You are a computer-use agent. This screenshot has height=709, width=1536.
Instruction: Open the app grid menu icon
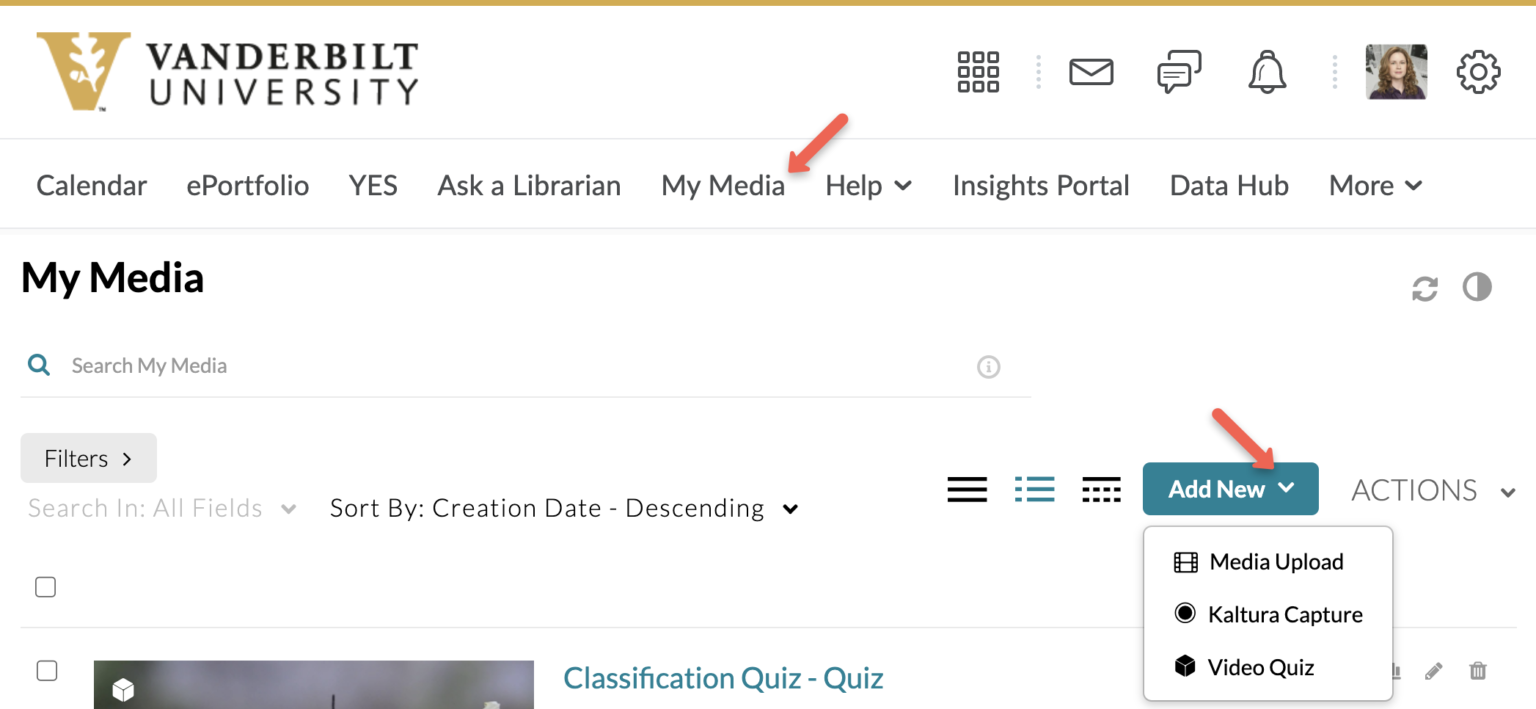pyautogui.click(x=977, y=71)
